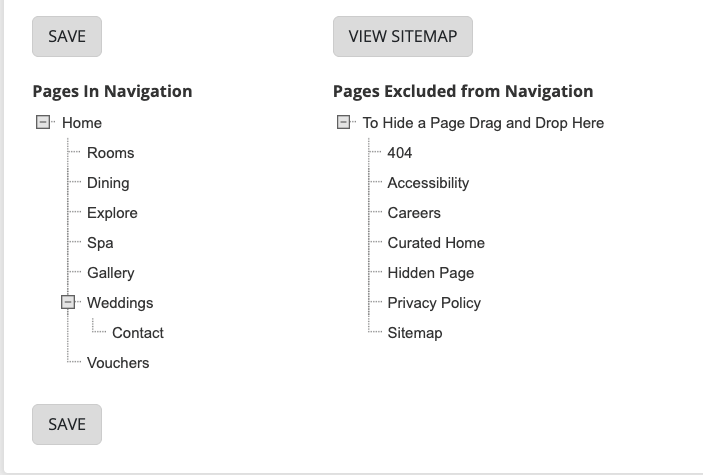Click the Weddings page label
The image size is (703, 475).
[x=120, y=303]
